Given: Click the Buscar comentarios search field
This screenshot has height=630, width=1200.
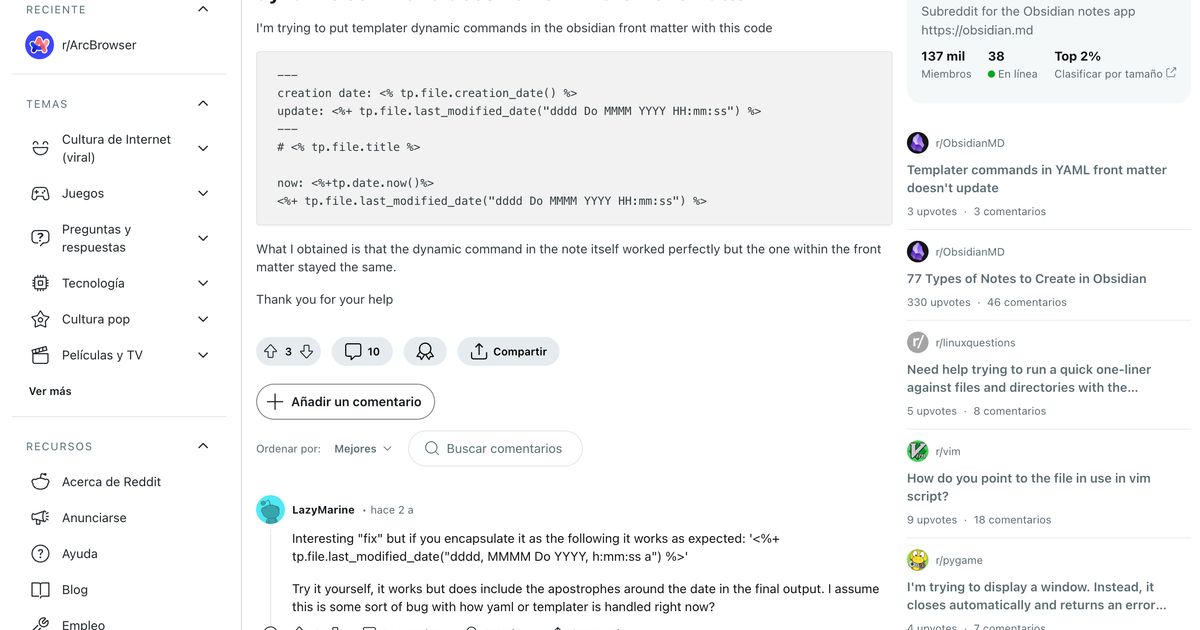Looking at the screenshot, I should 495,448.
